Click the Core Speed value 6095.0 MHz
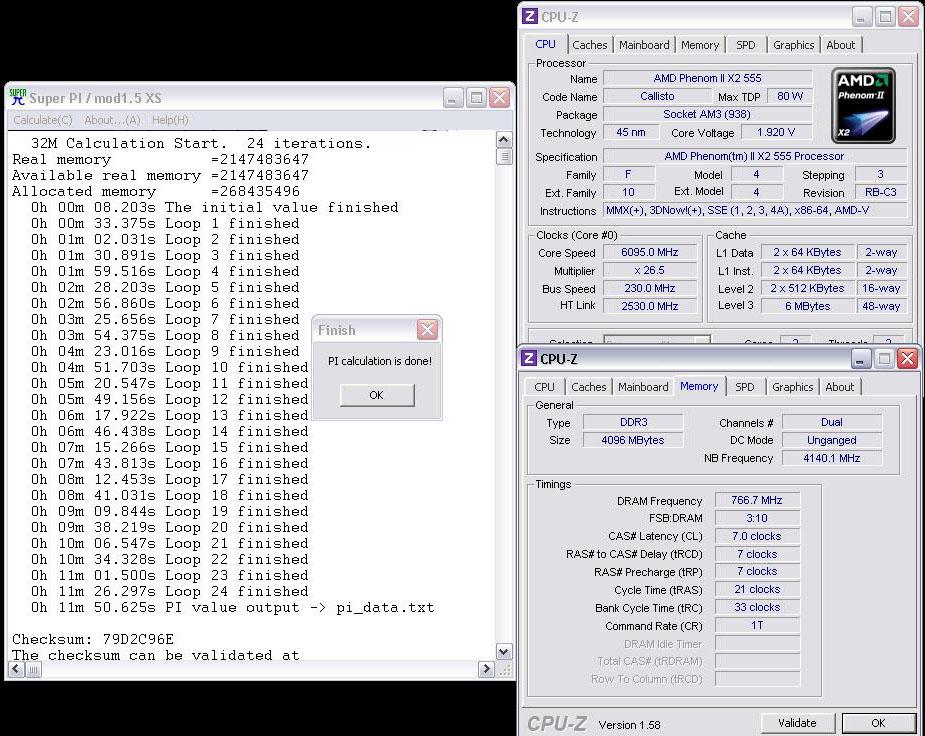 pos(650,252)
